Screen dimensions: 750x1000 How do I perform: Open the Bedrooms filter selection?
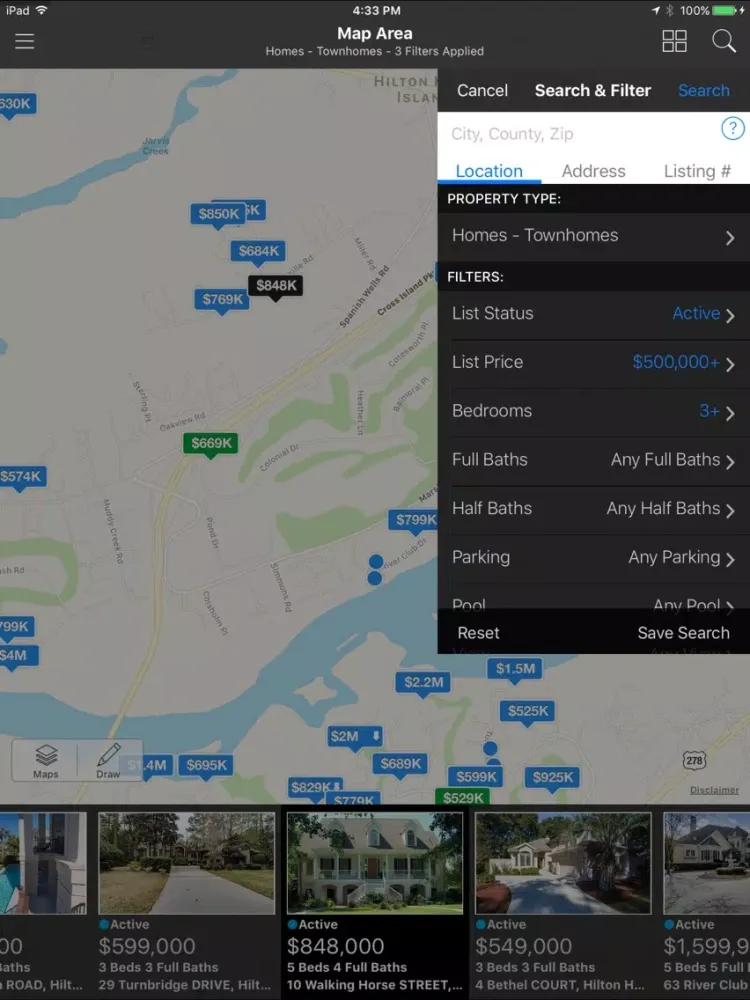coord(593,411)
